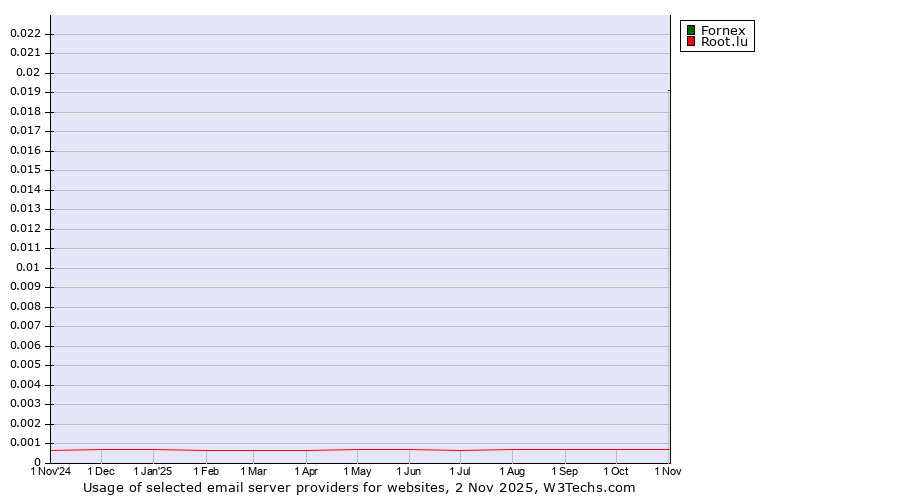The width and height of the screenshot is (900, 500).
Task: Select the 1 Feb axis tick label
Action: pos(206,471)
